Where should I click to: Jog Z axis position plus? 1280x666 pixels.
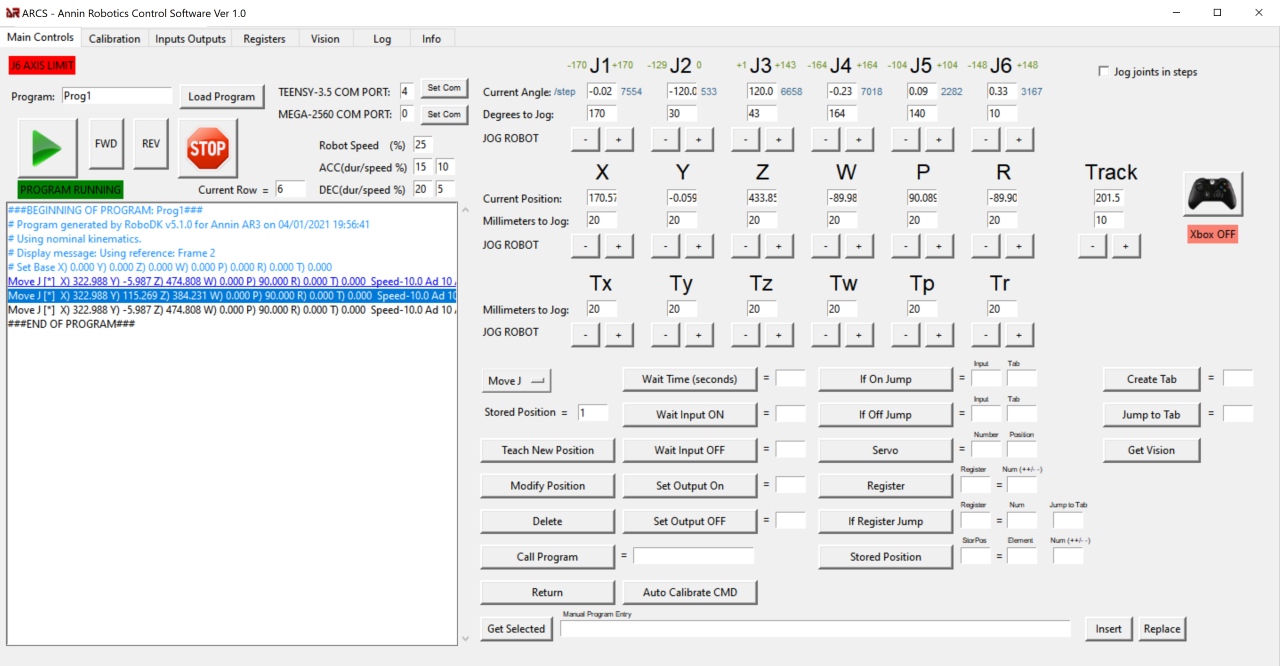[778, 246]
